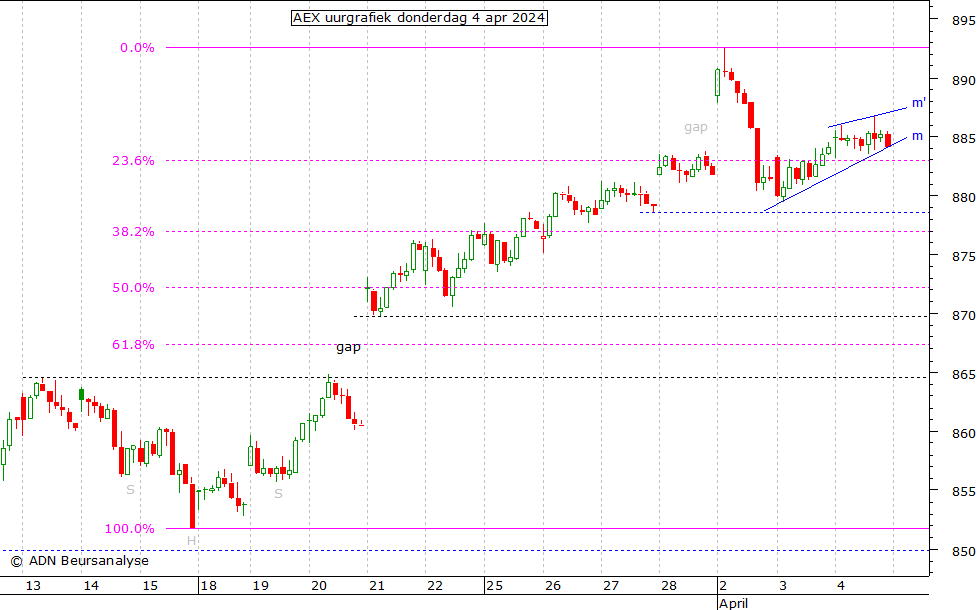Select the price axis label 870
Image resolution: width=980 pixels, height=610 pixels.
(963, 316)
